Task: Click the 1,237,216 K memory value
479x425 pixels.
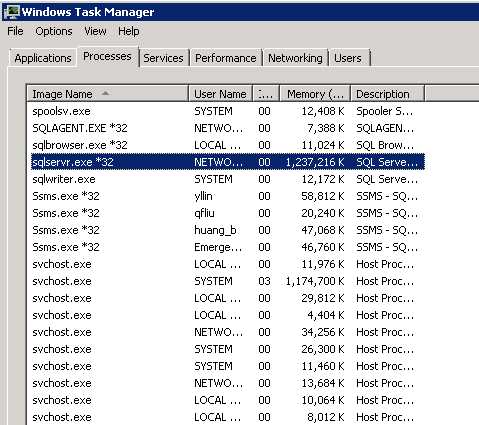Action: click(315, 162)
